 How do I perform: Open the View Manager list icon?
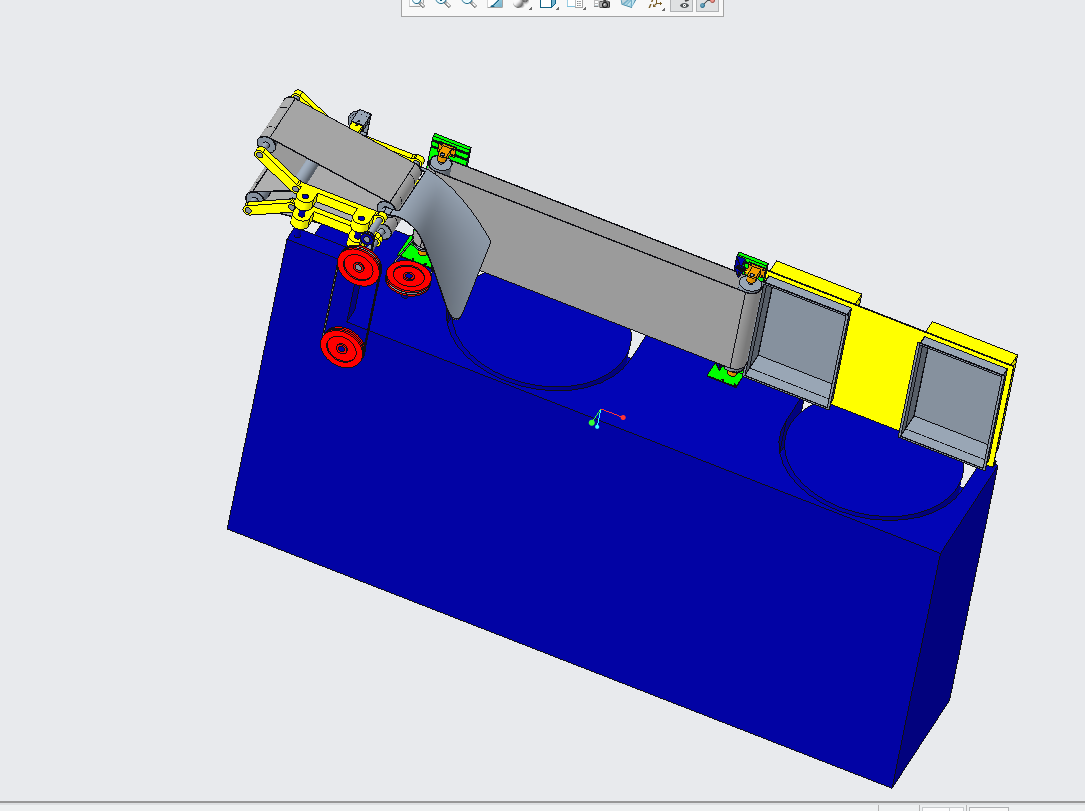pos(576,3)
